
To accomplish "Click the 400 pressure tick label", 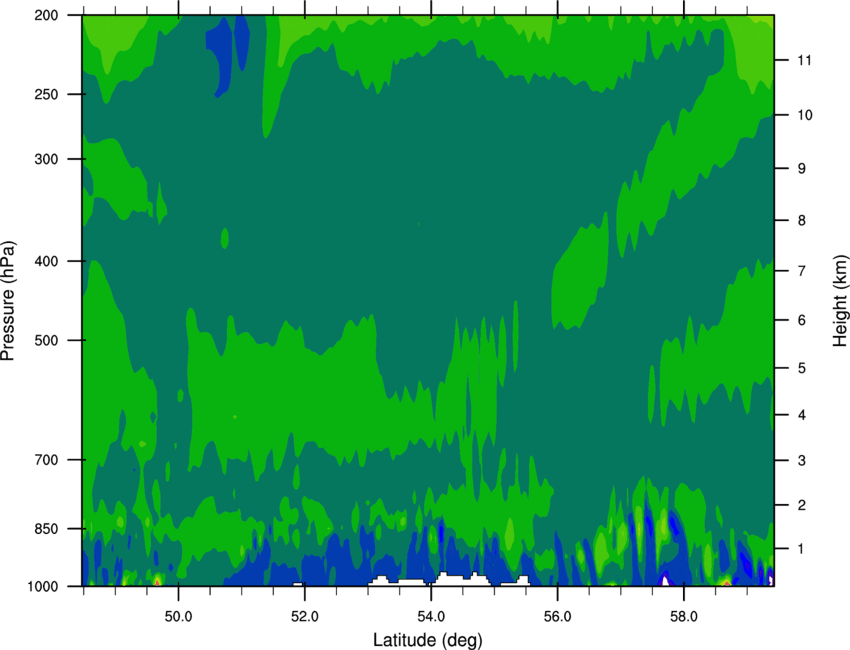I will click(x=46, y=261).
